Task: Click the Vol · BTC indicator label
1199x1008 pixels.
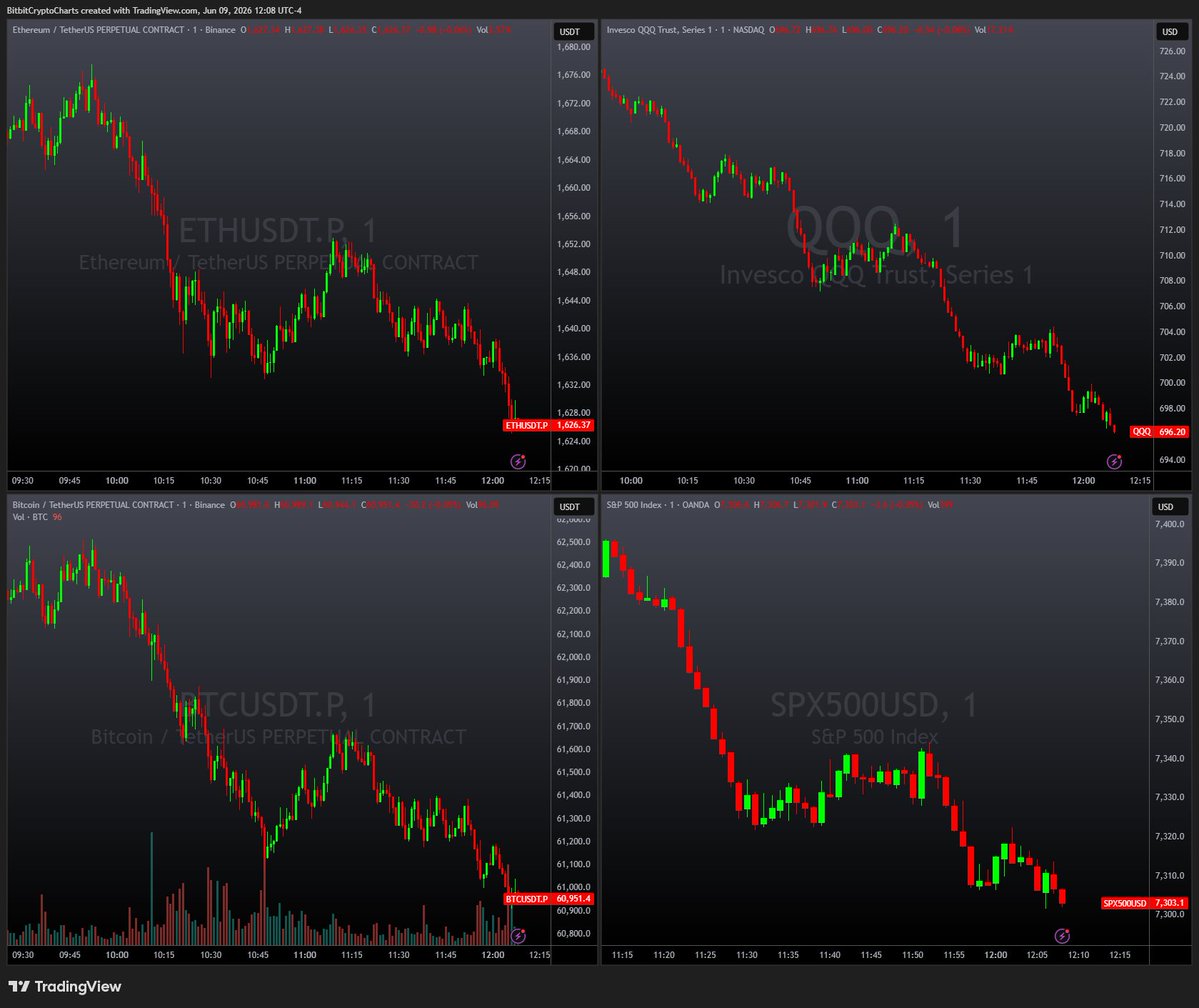Action: tap(30, 517)
